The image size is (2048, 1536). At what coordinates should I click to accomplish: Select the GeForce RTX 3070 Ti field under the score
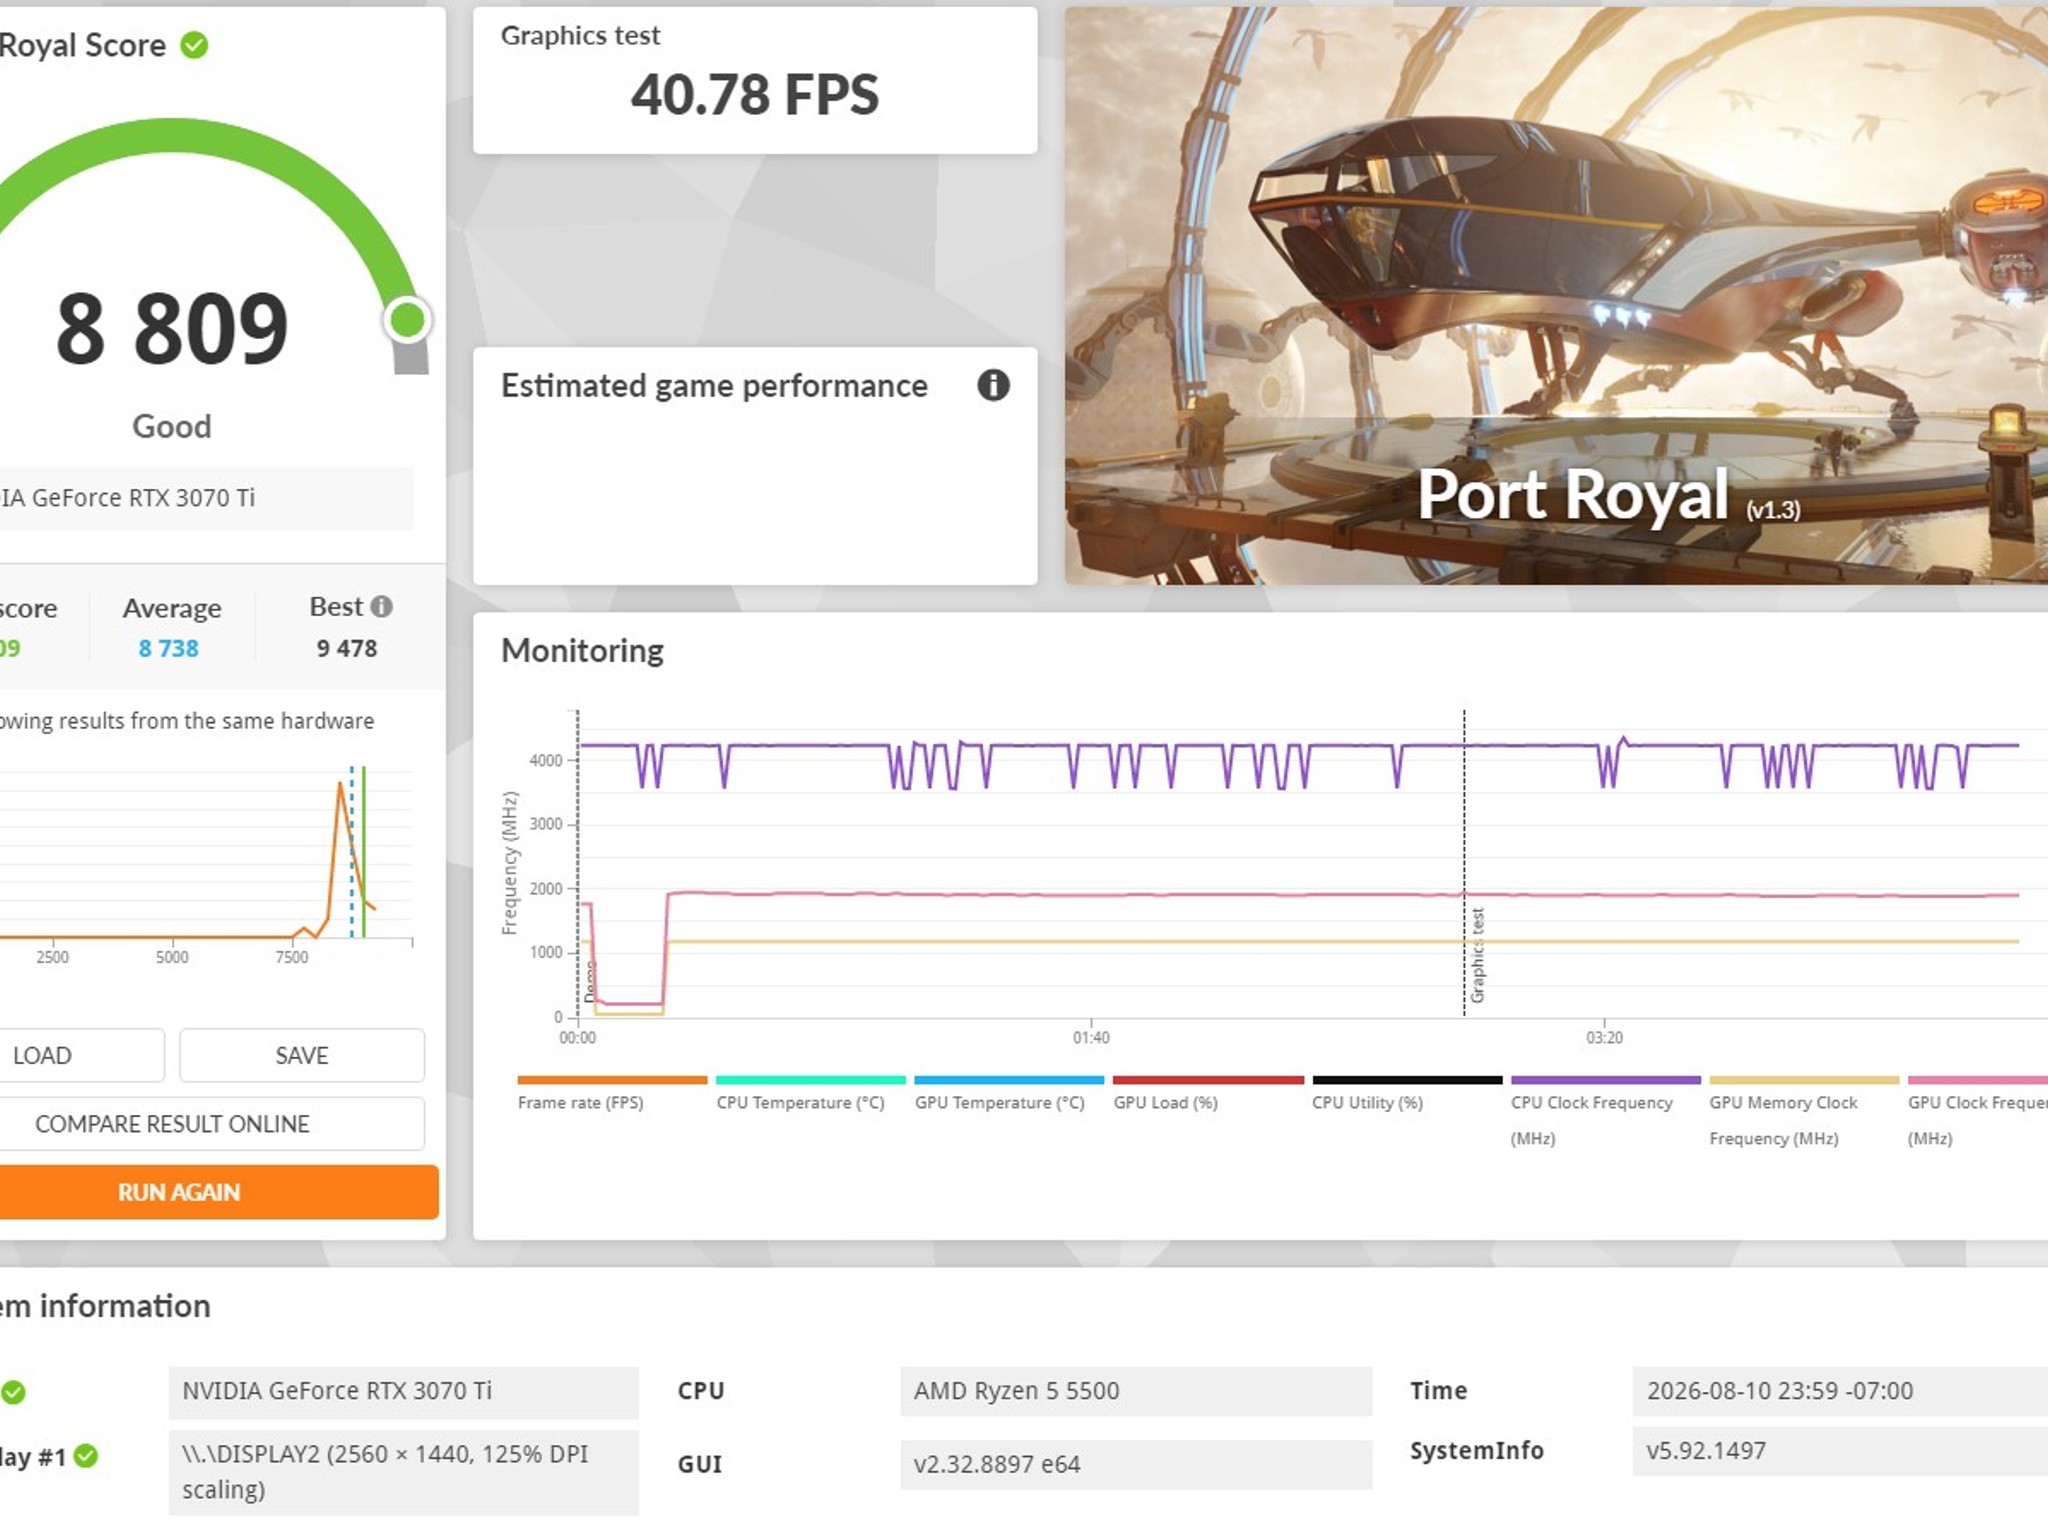click(x=206, y=498)
